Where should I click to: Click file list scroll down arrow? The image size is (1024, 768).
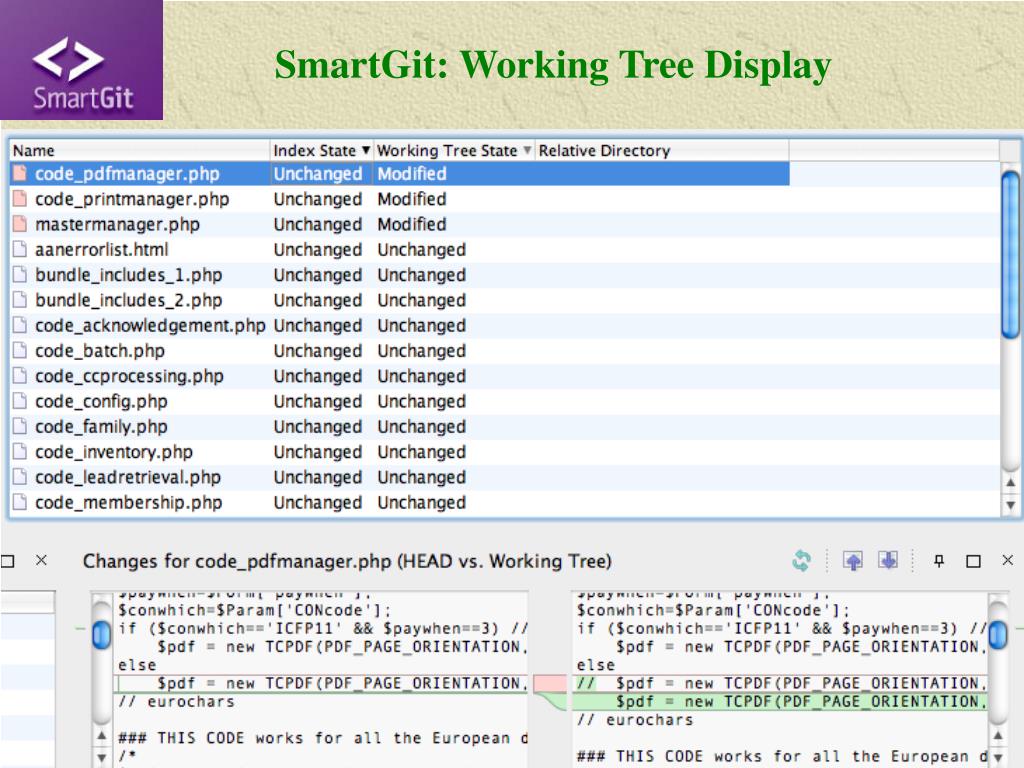pyautogui.click(x=1010, y=505)
